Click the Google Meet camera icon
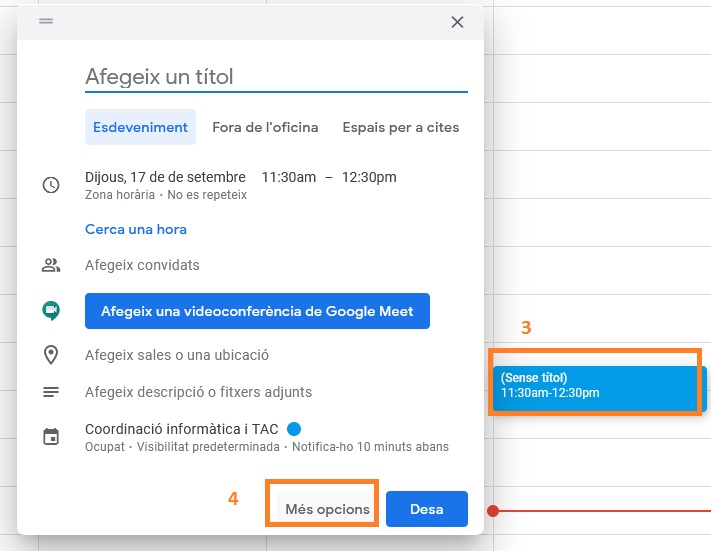 point(51,311)
